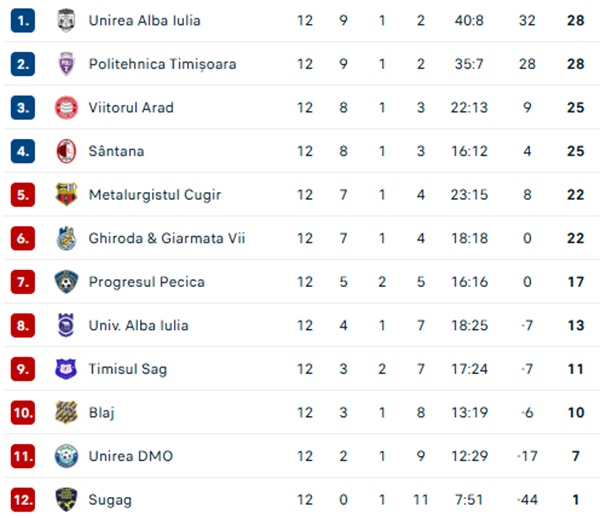The width and height of the screenshot is (600, 518).
Task: Click the Univ. Alba Iulia crest
Action: tap(65, 325)
